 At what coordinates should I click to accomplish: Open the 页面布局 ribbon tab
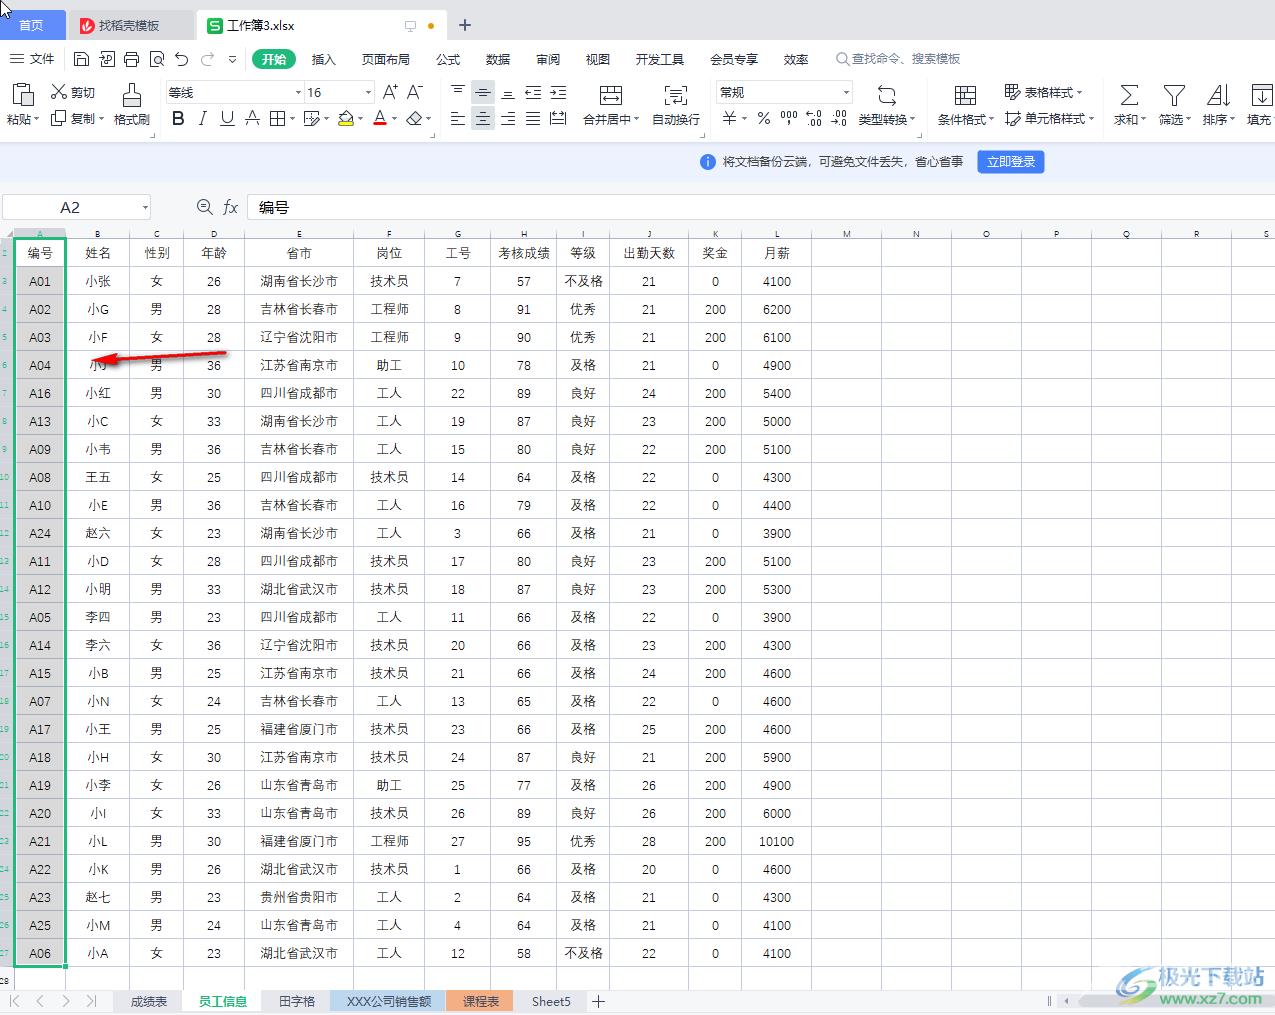(x=386, y=59)
